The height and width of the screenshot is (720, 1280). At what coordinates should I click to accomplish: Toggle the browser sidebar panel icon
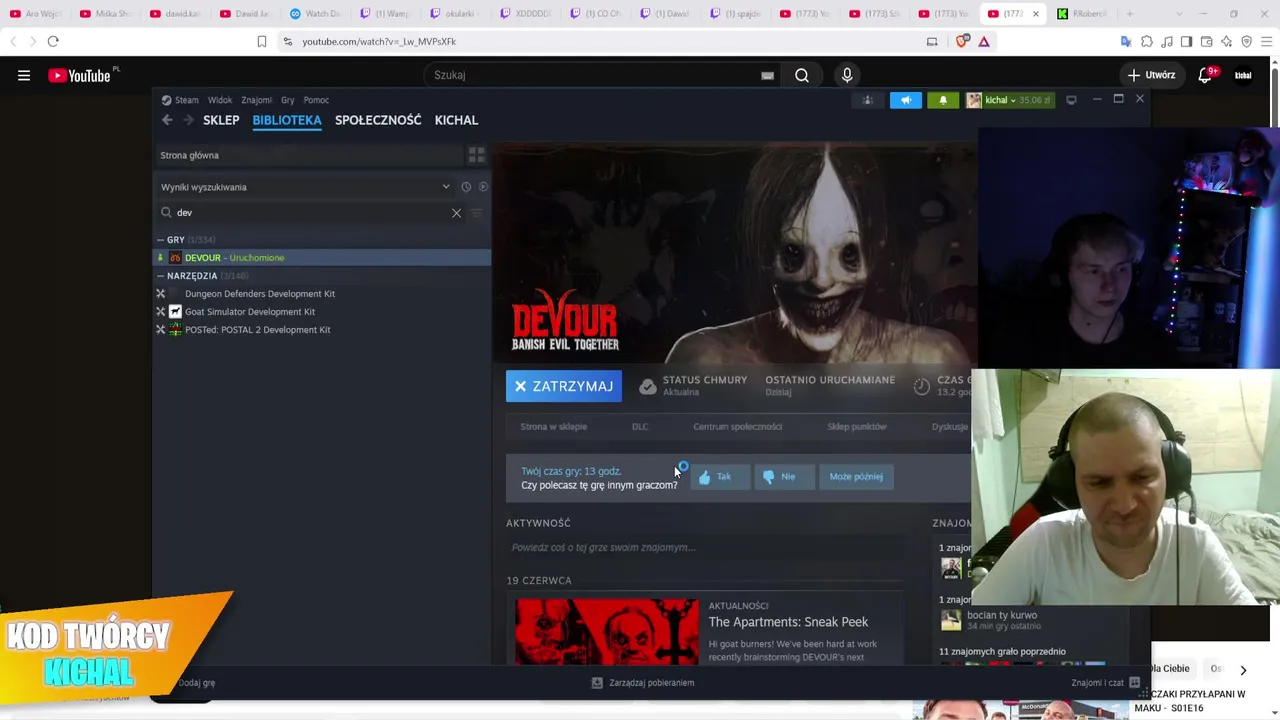pyautogui.click(x=1186, y=41)
